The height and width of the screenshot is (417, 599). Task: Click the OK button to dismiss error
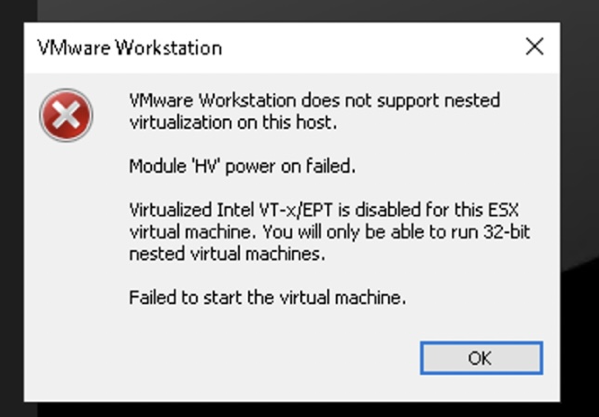tap(481, 358)
